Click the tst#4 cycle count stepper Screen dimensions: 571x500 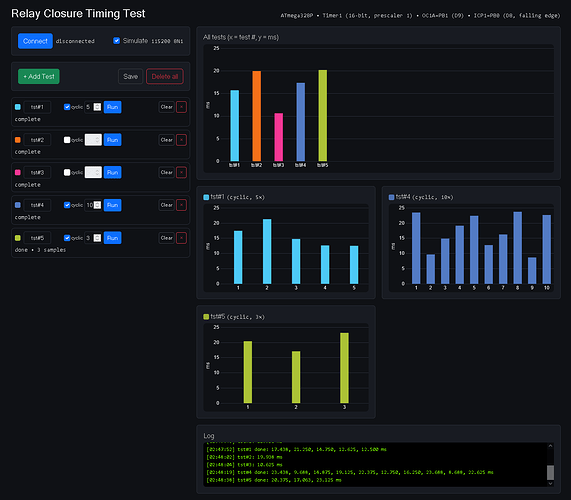click(x=97, y=205)
